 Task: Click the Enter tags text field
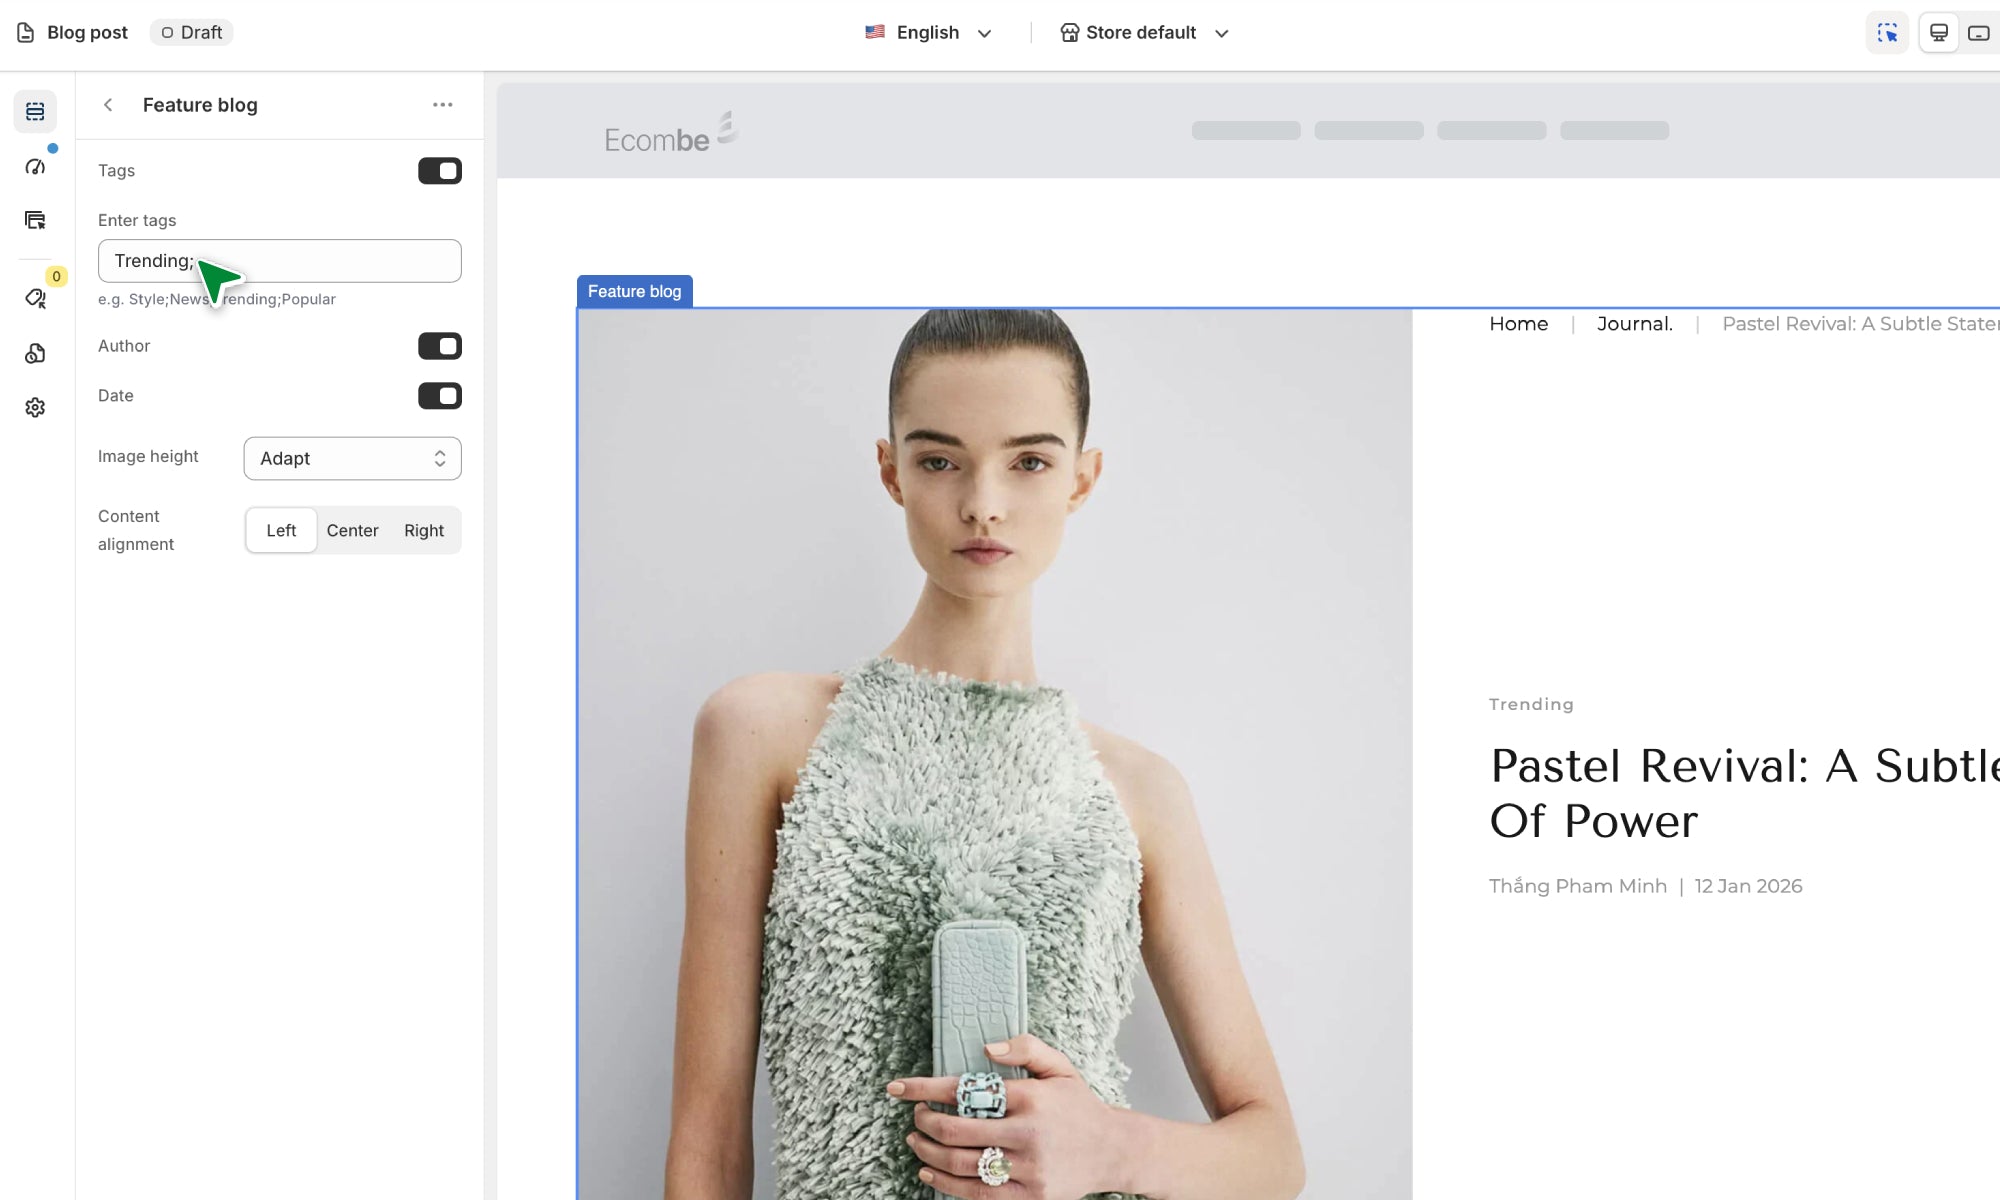(x=330, y=261)
